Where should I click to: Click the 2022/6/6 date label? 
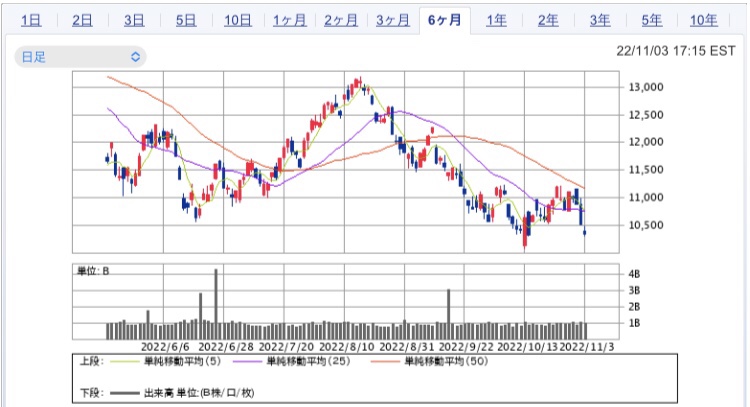pyautogui.click(x=165, y=347)
